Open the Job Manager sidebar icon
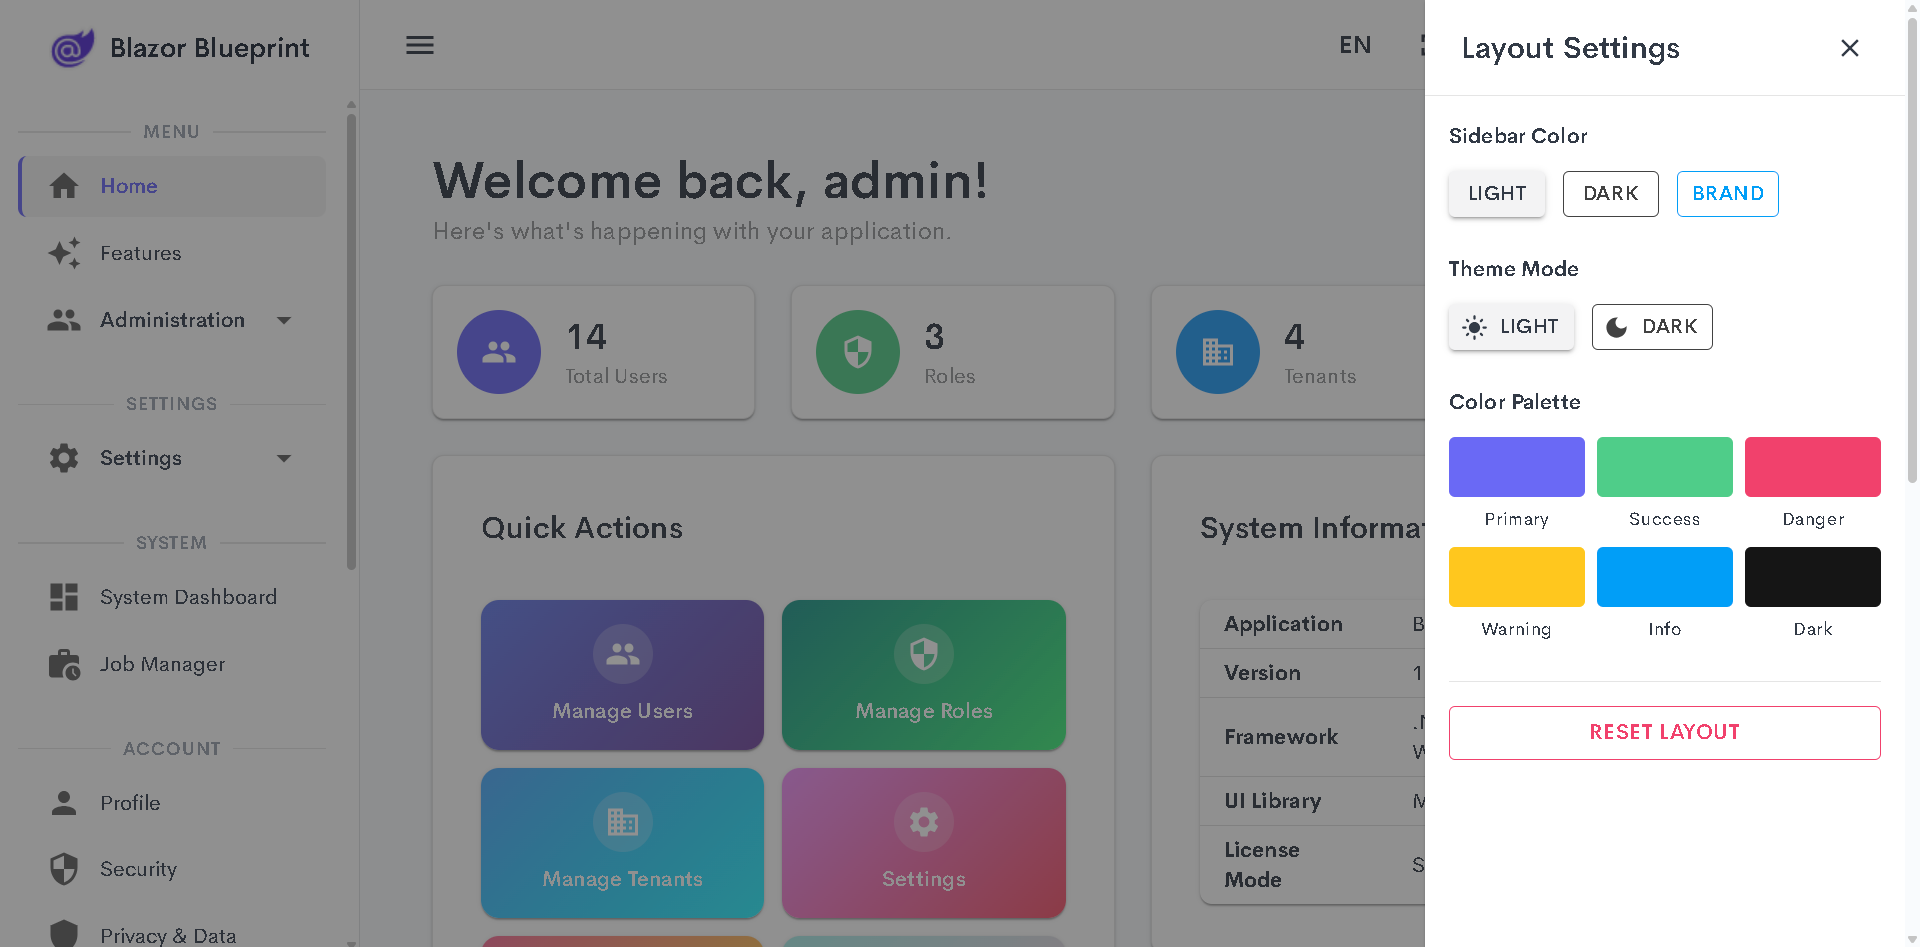This screenshot has width=1920, height=947. [x=64, y=664]
